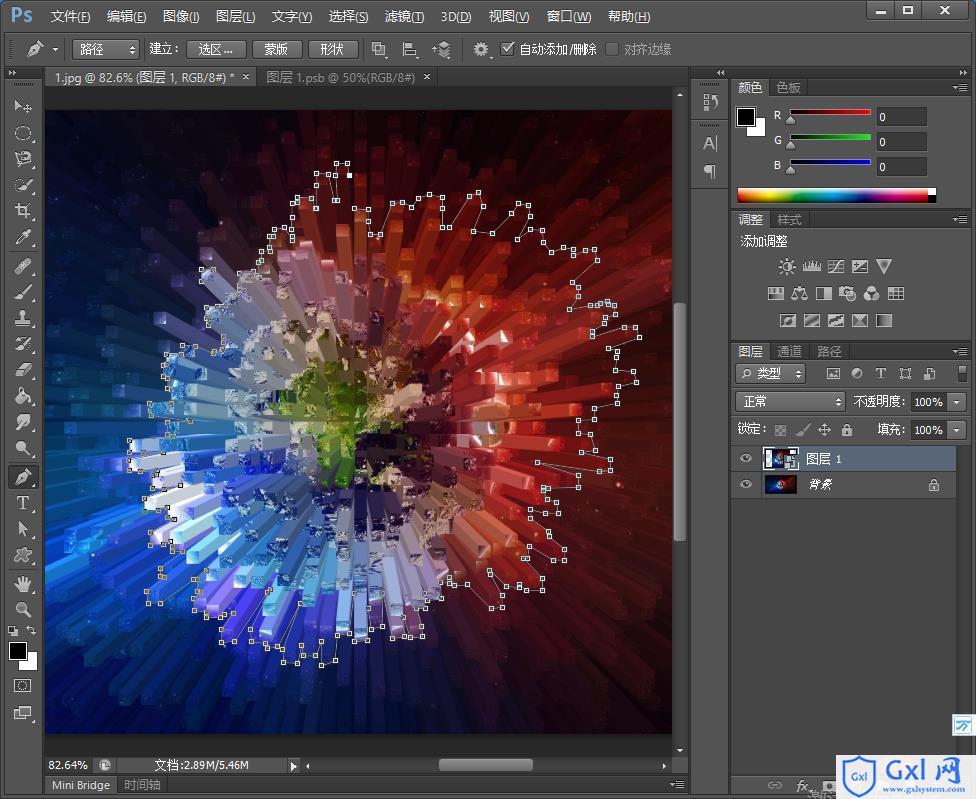Select the Horizontal Type tool

coord(22,503)
